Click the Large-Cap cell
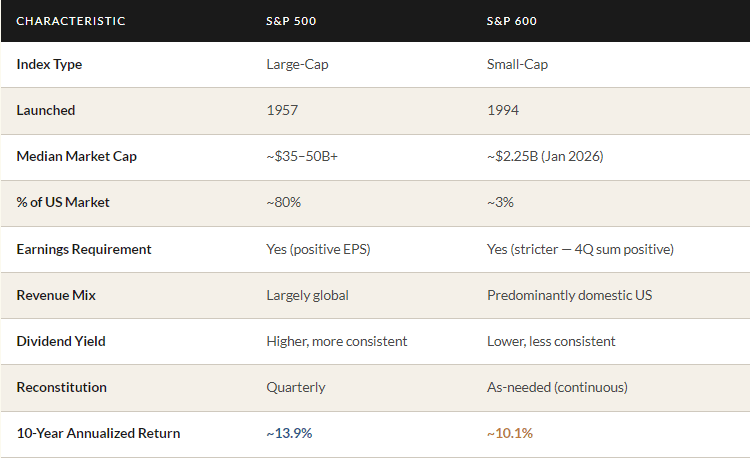The image size is (750, 458). click(x=297, y=64)
